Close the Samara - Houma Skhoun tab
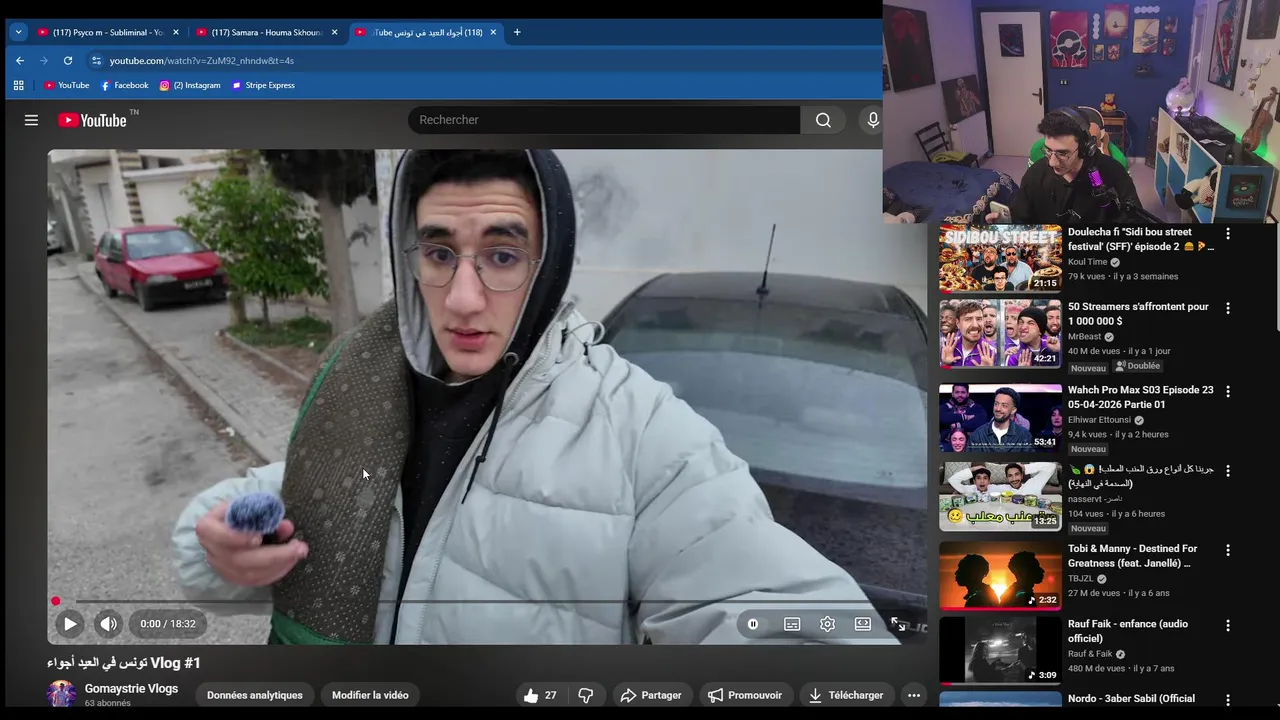This screenshot has width=1280, height=720. tap(334, 32)
